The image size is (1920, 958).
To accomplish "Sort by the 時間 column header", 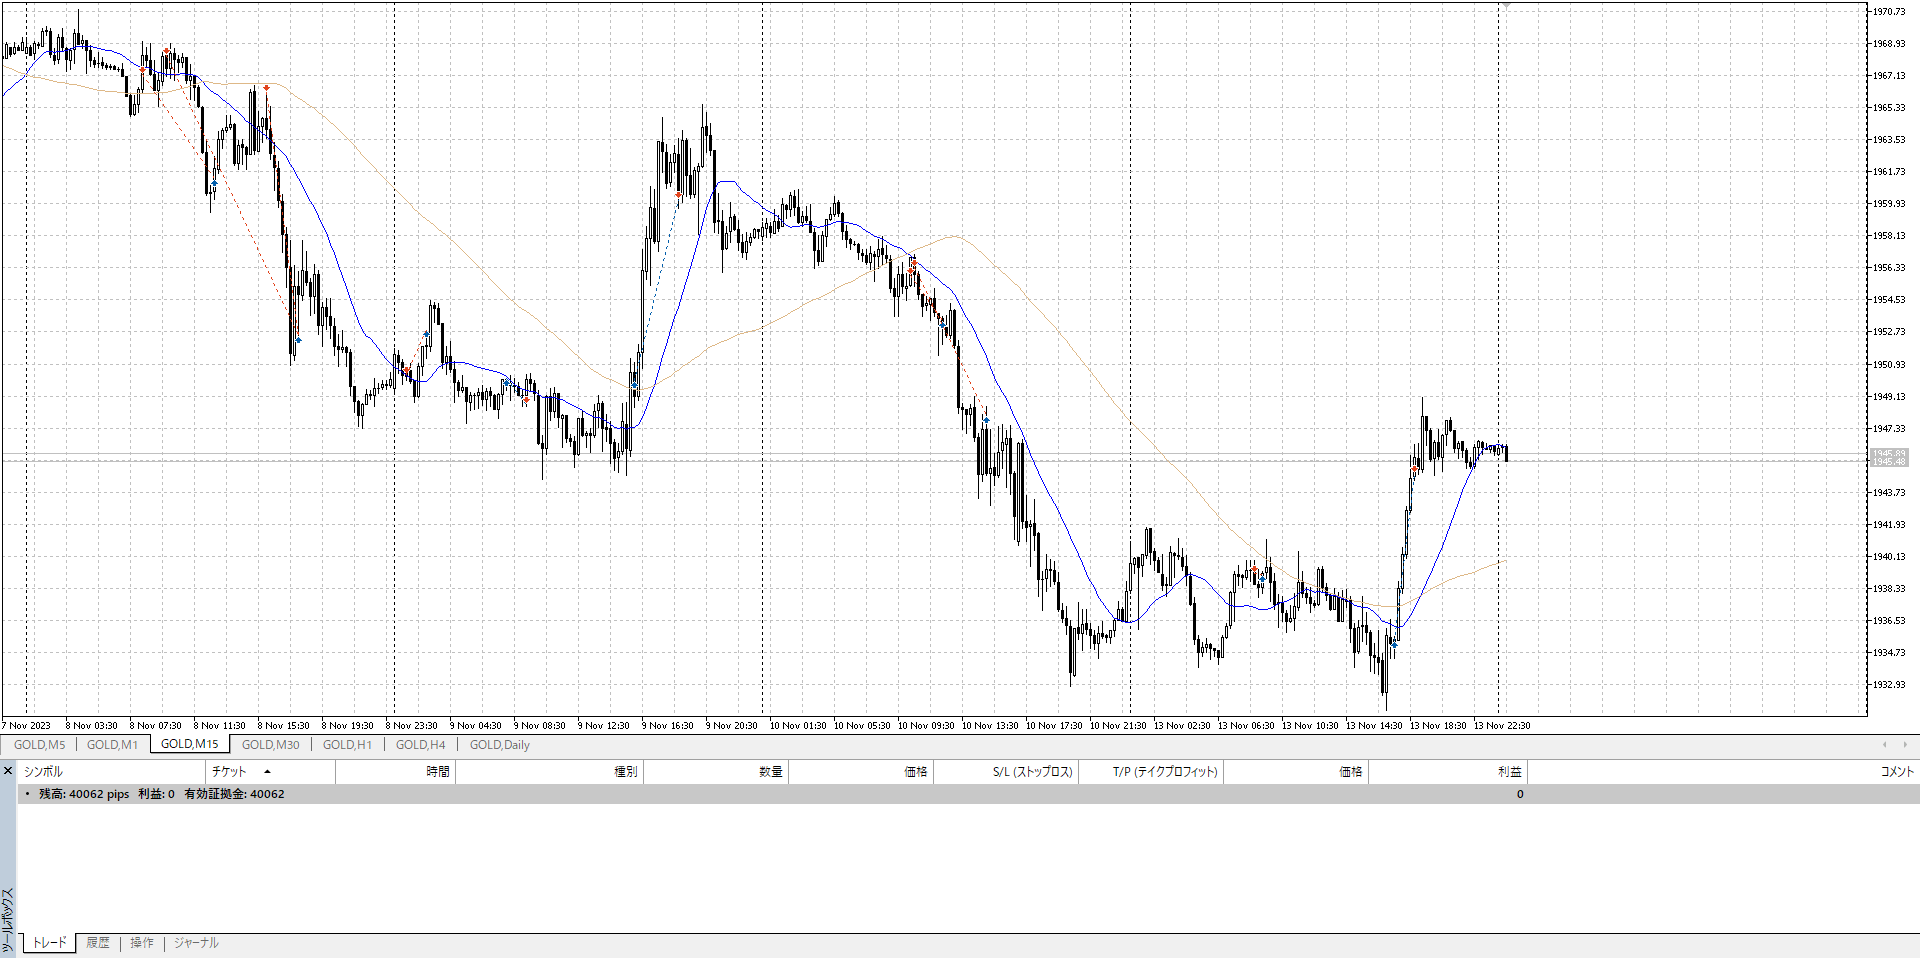I will click(437, 772).
